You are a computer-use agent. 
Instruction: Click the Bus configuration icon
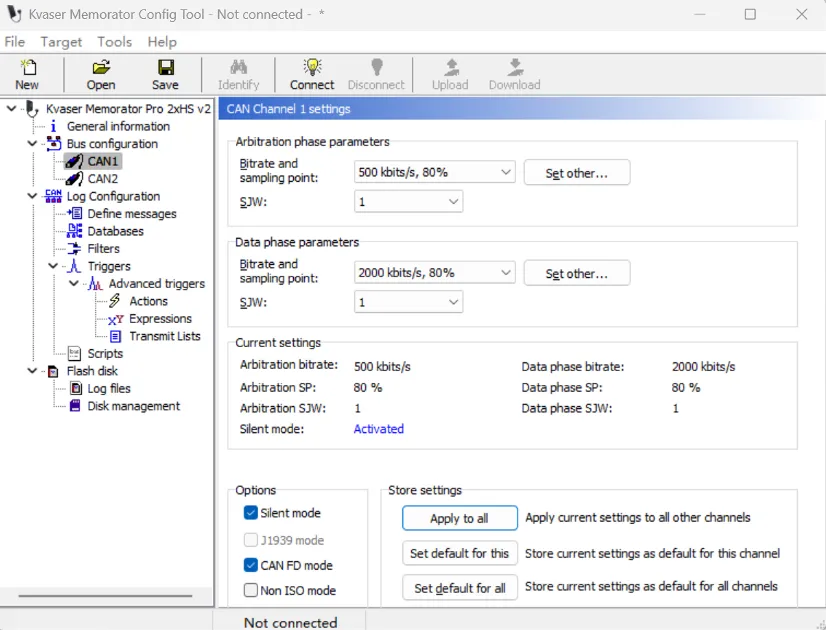point(54,144)
